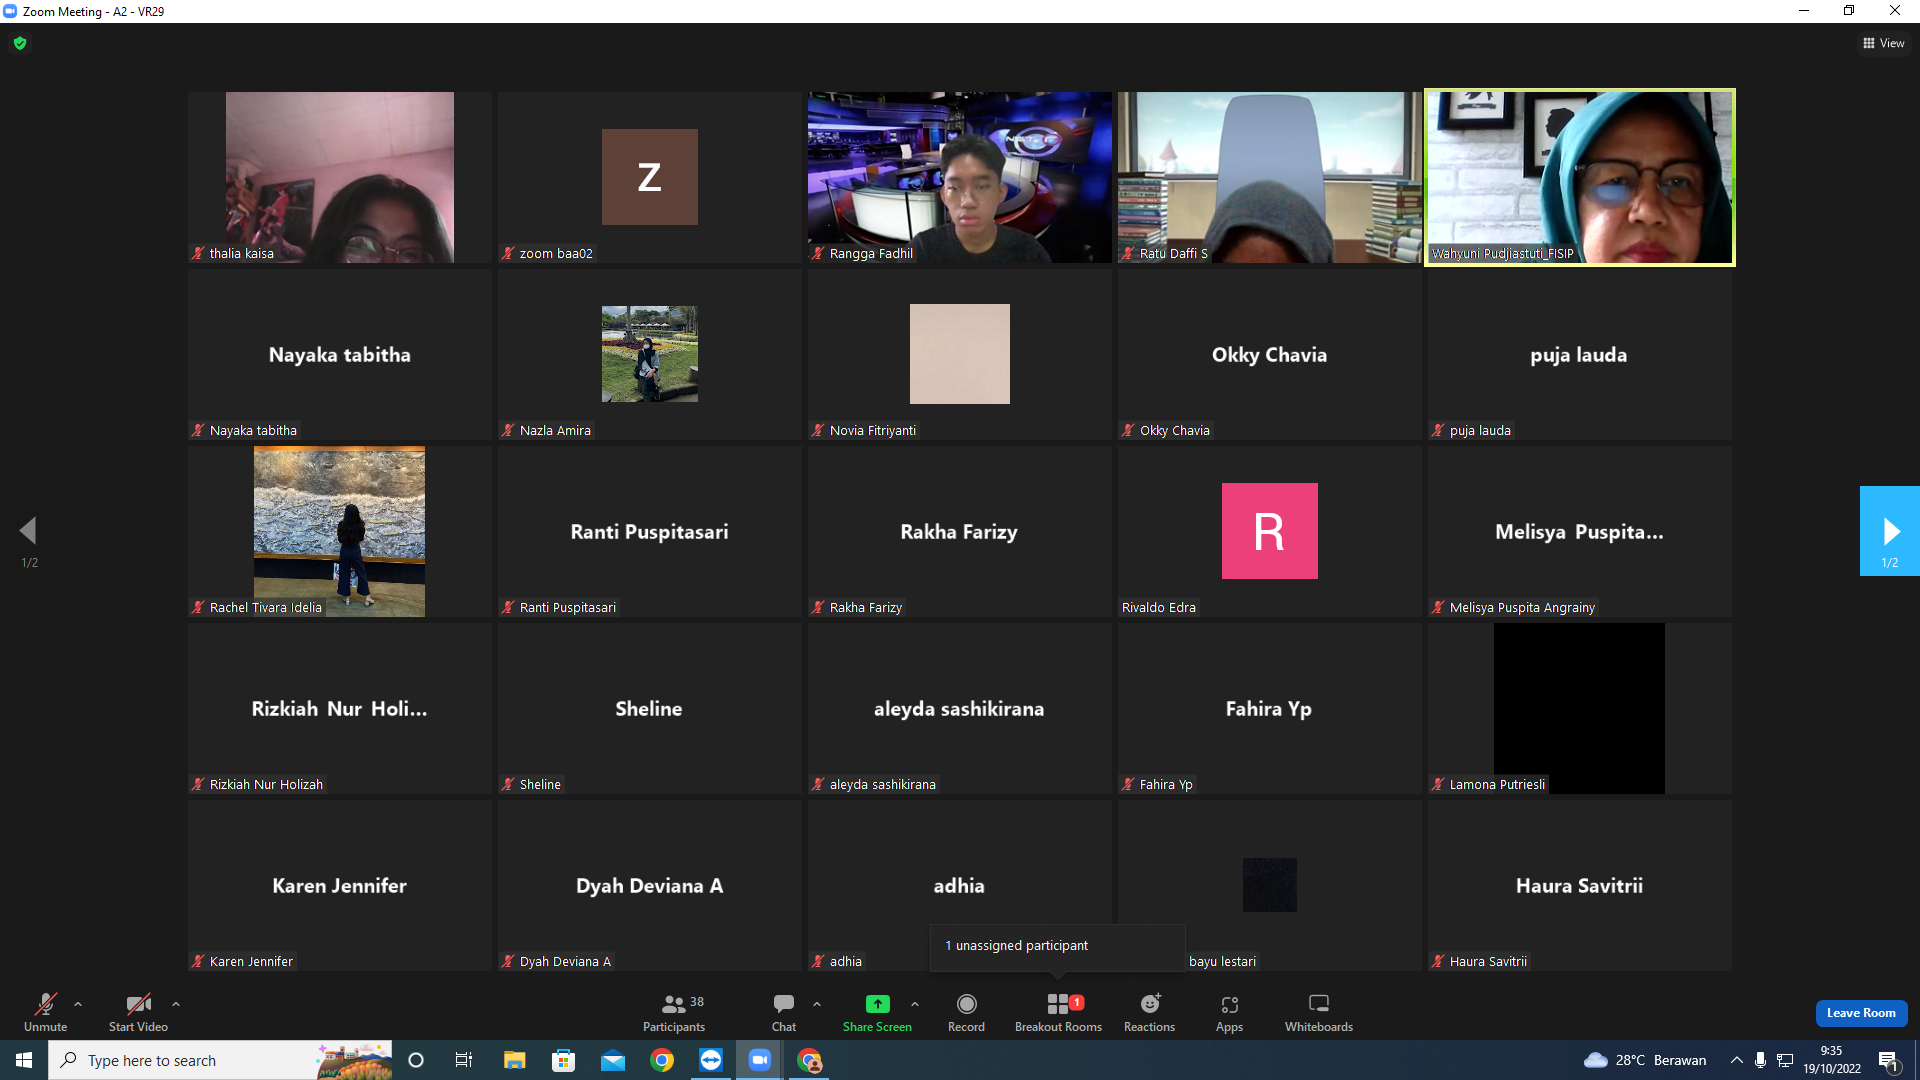Switch to Zoom in the taskbar
The image size is (1920, 1080).
pyautogui.click(x=760, y=1060)
